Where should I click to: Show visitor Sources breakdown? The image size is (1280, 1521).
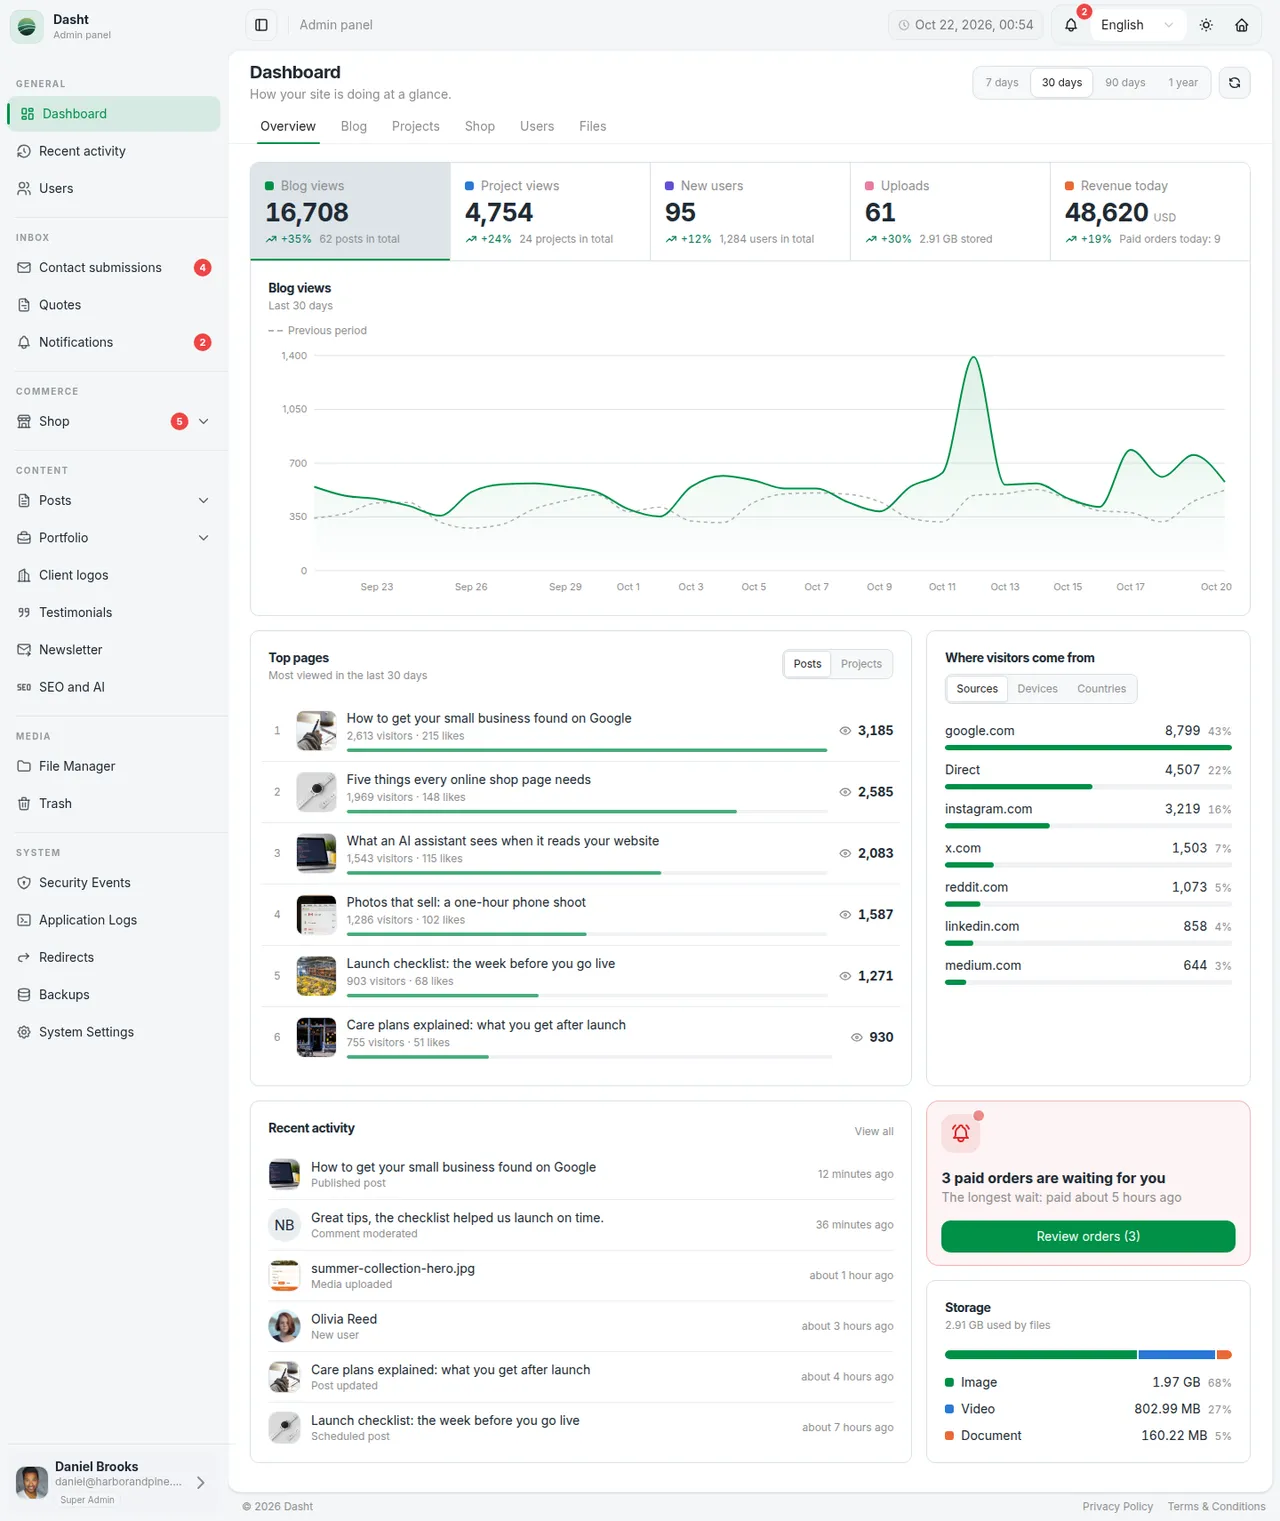coord(977,689)
